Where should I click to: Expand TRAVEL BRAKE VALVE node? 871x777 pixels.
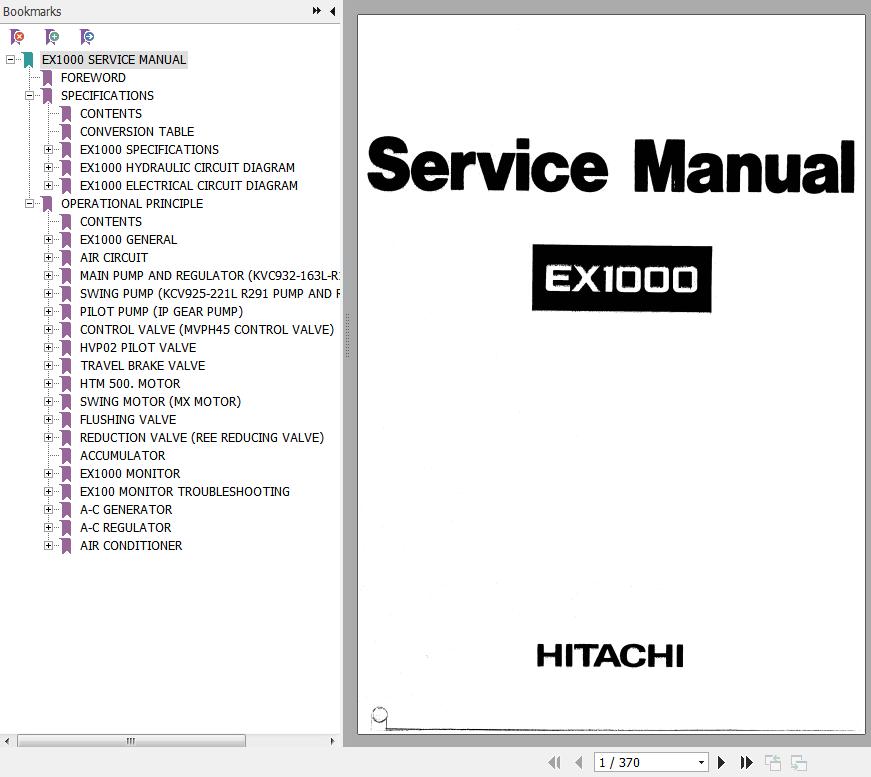48,365
